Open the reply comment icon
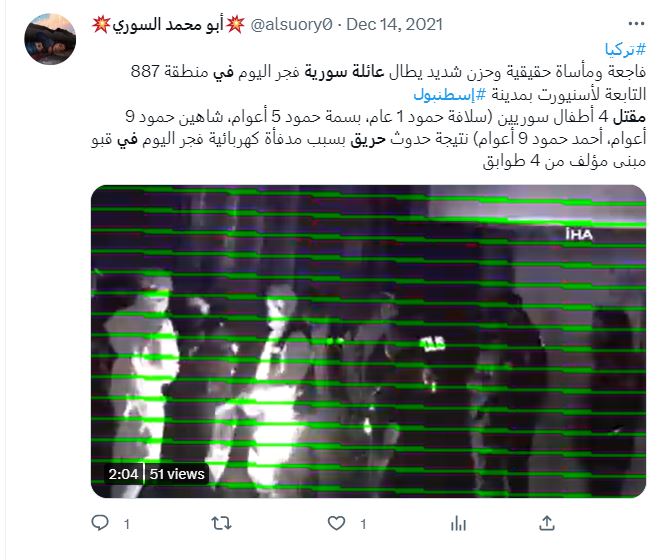 coord(100,523)
